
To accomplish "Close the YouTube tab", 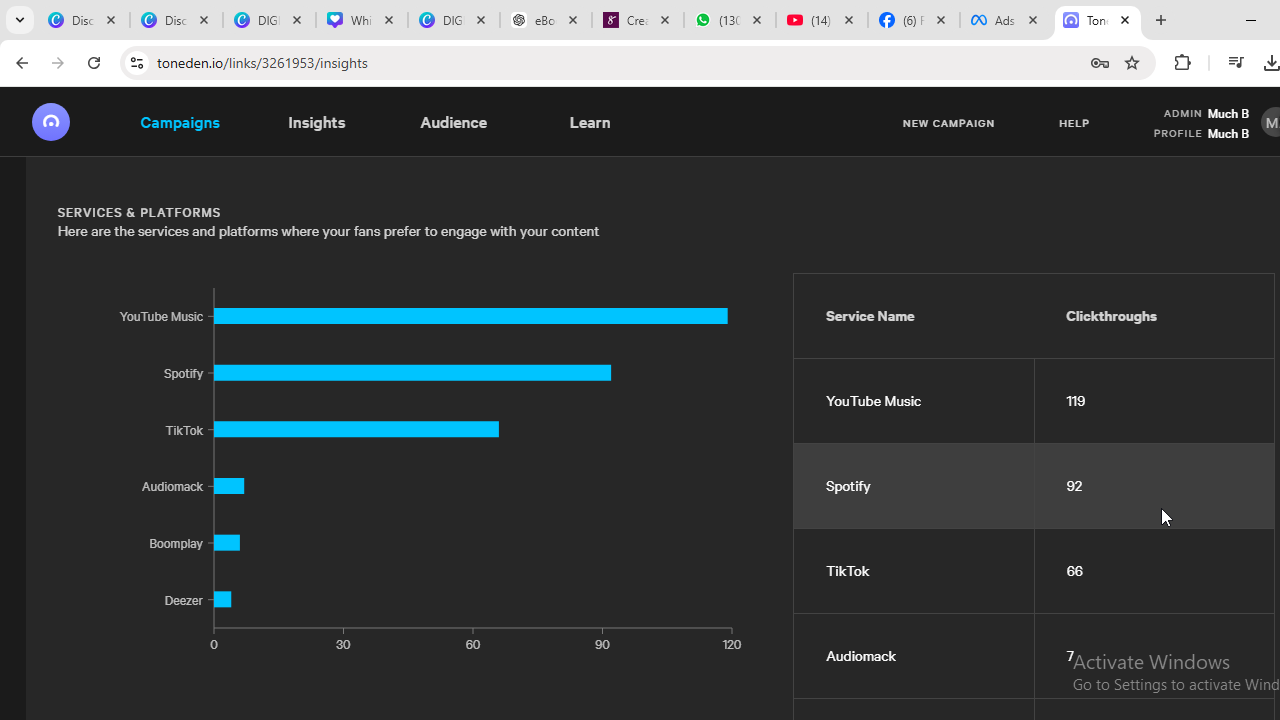I will pyautogui.click(x=849, y=20).
